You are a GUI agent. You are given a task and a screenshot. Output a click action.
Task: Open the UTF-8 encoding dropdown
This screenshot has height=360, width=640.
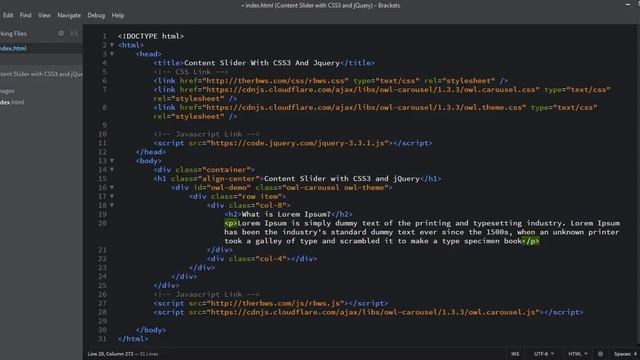[x=544, y=354]
